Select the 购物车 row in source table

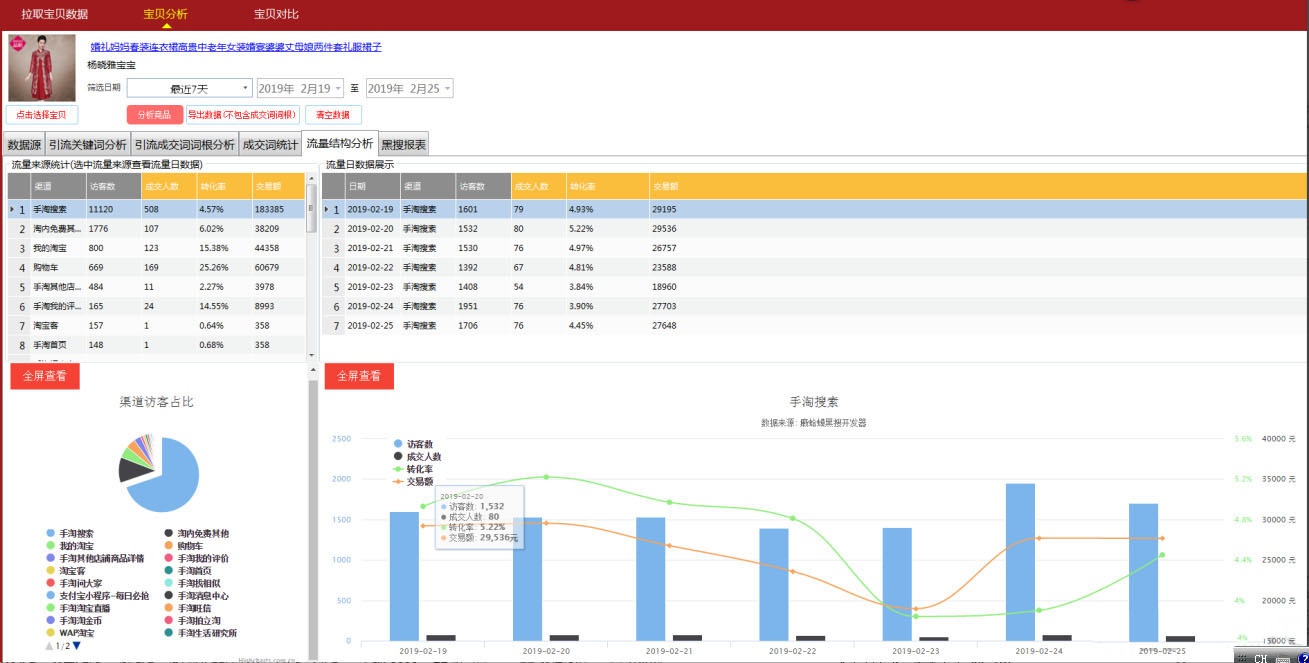157,267
